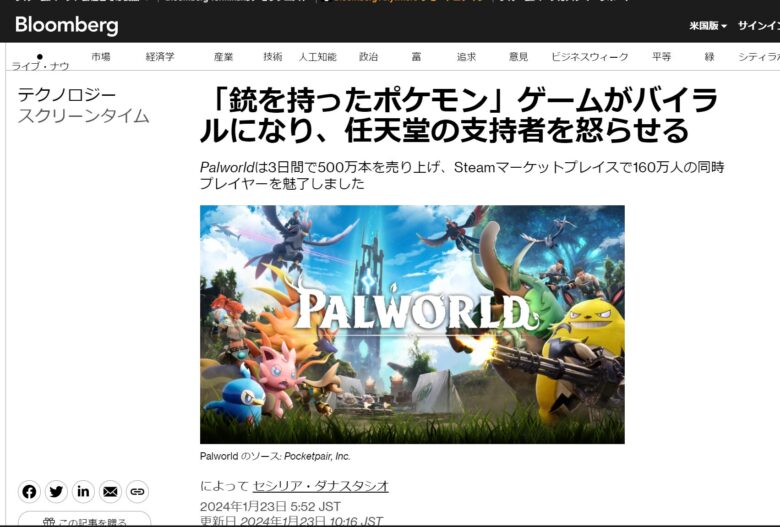
Task: Click the Palworld article image
Action: (412, 324)
